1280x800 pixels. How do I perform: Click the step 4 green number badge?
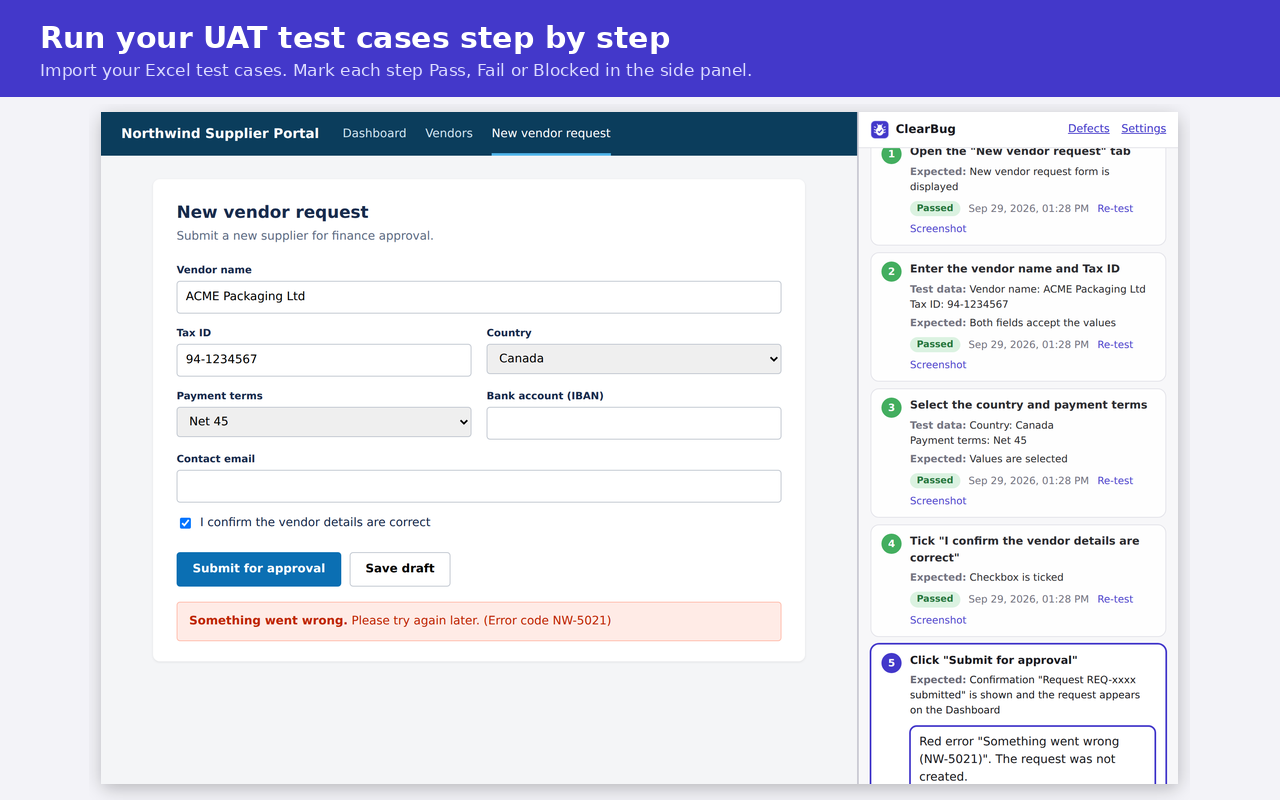[x=891, y=543]
